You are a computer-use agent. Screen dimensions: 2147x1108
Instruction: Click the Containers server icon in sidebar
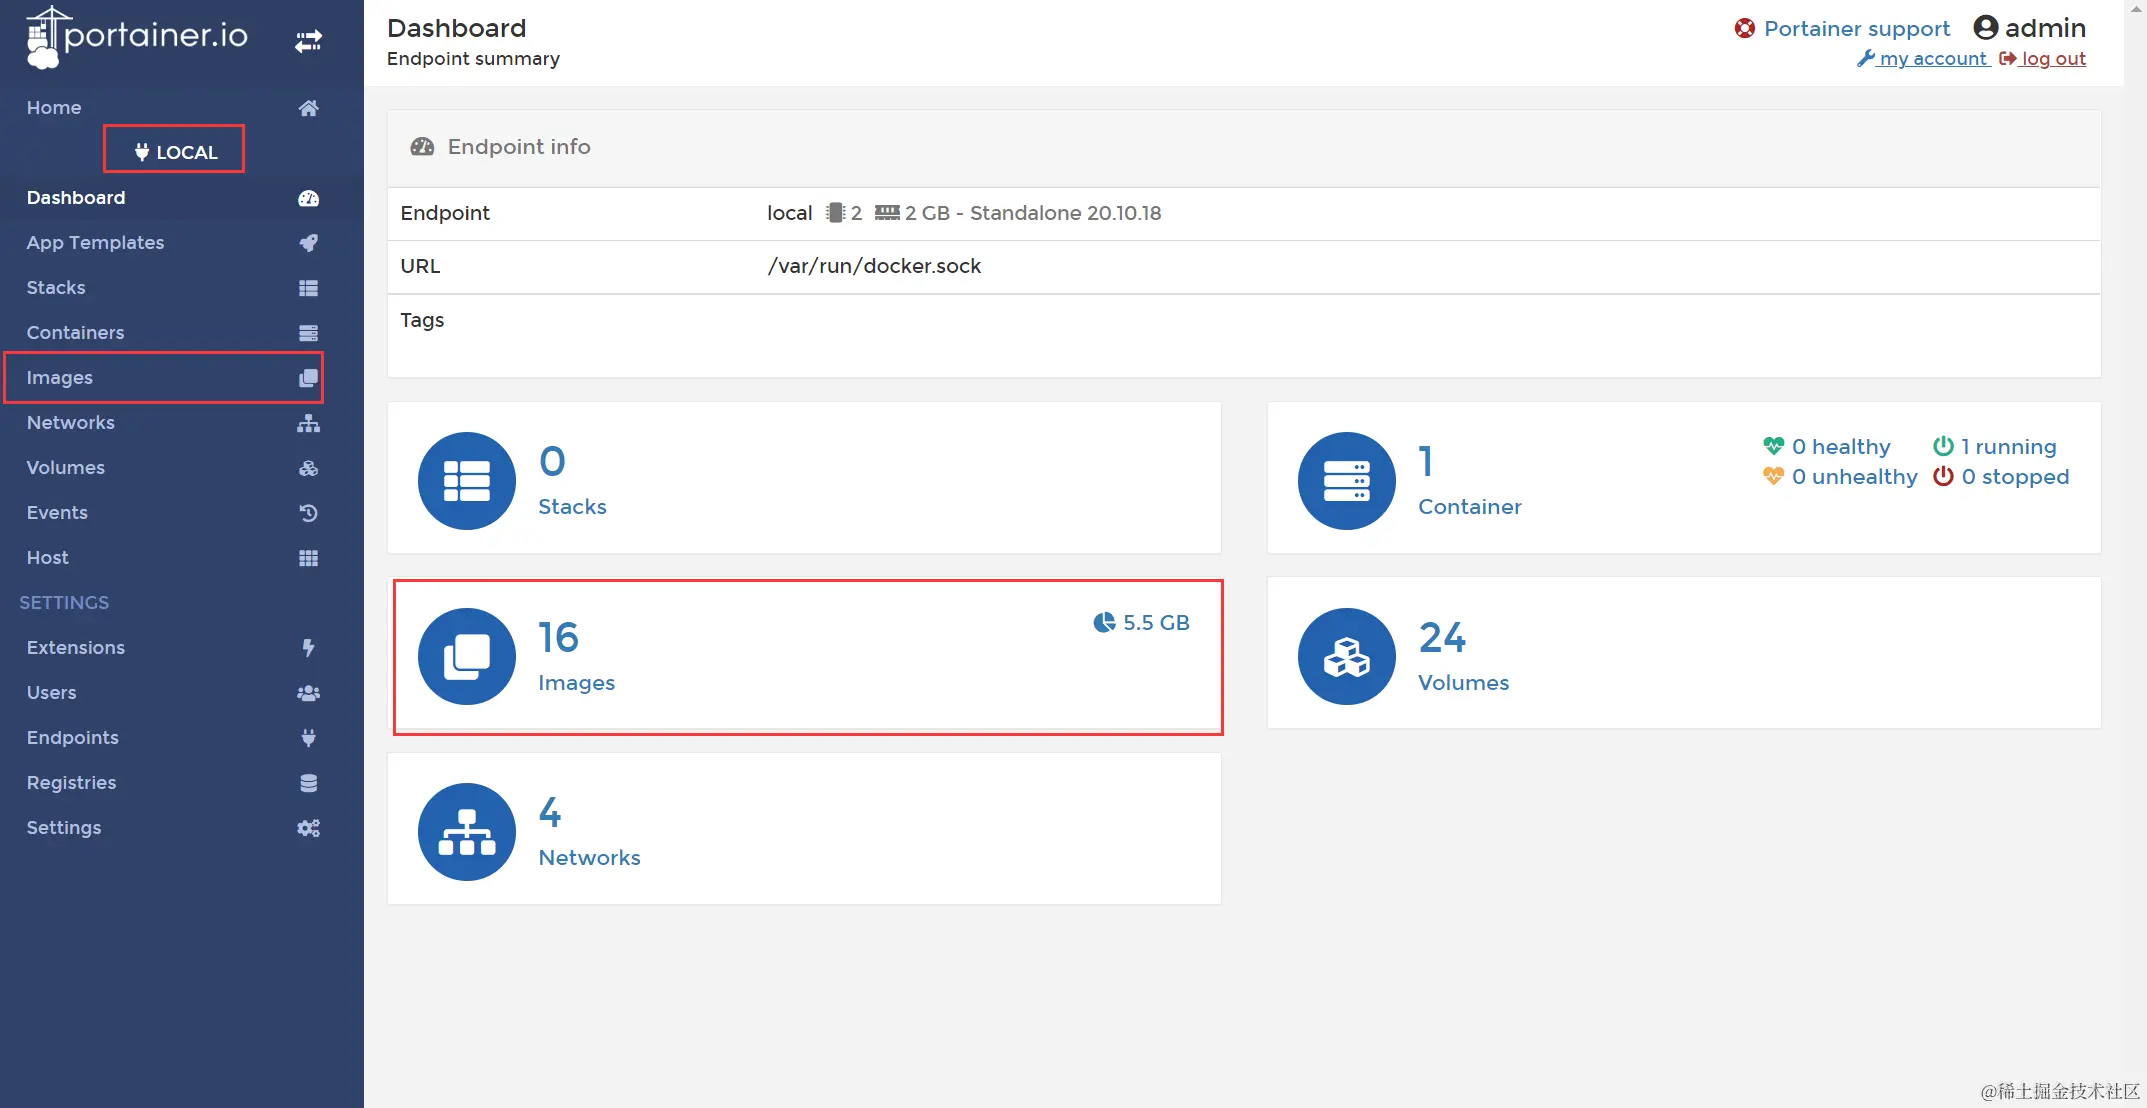point(308,333)
